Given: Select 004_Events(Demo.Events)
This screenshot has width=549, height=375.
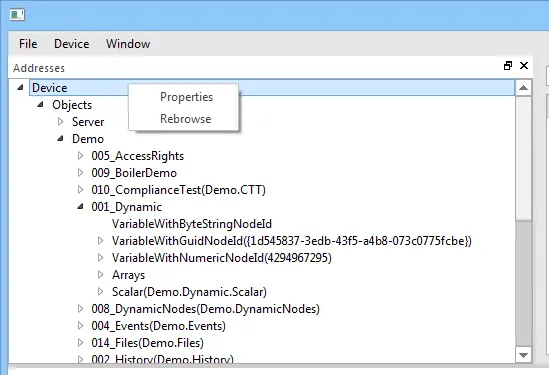Looking at the screenshot, I should tap(159, 326).
